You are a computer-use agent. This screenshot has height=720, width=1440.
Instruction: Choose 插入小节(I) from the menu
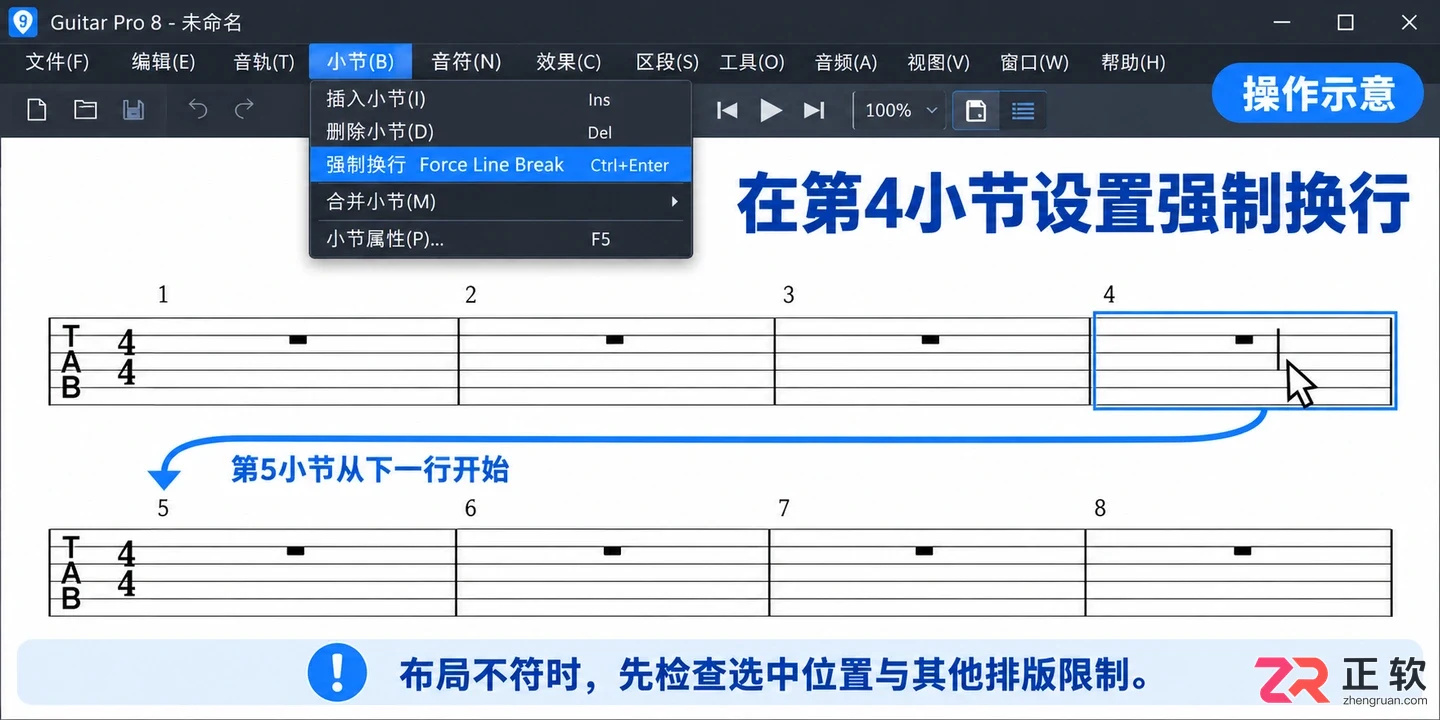pos(501,99)
